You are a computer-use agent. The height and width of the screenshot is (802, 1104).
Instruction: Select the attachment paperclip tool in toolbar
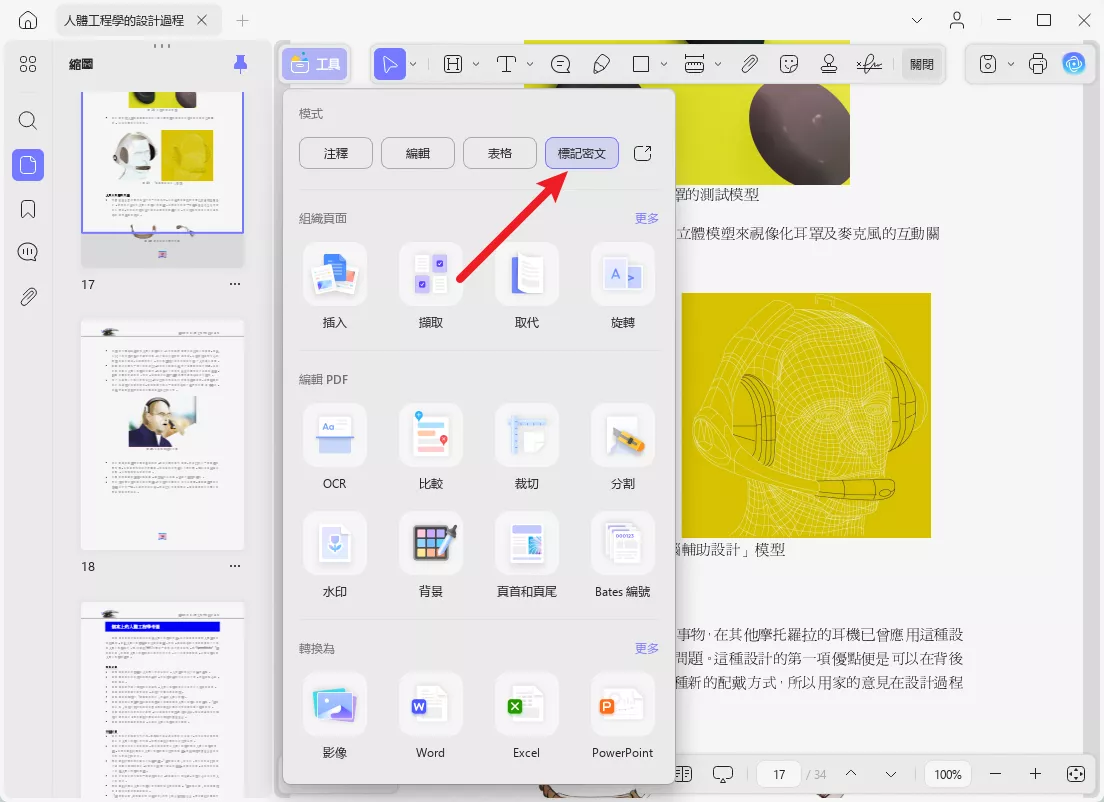[749, 64]
